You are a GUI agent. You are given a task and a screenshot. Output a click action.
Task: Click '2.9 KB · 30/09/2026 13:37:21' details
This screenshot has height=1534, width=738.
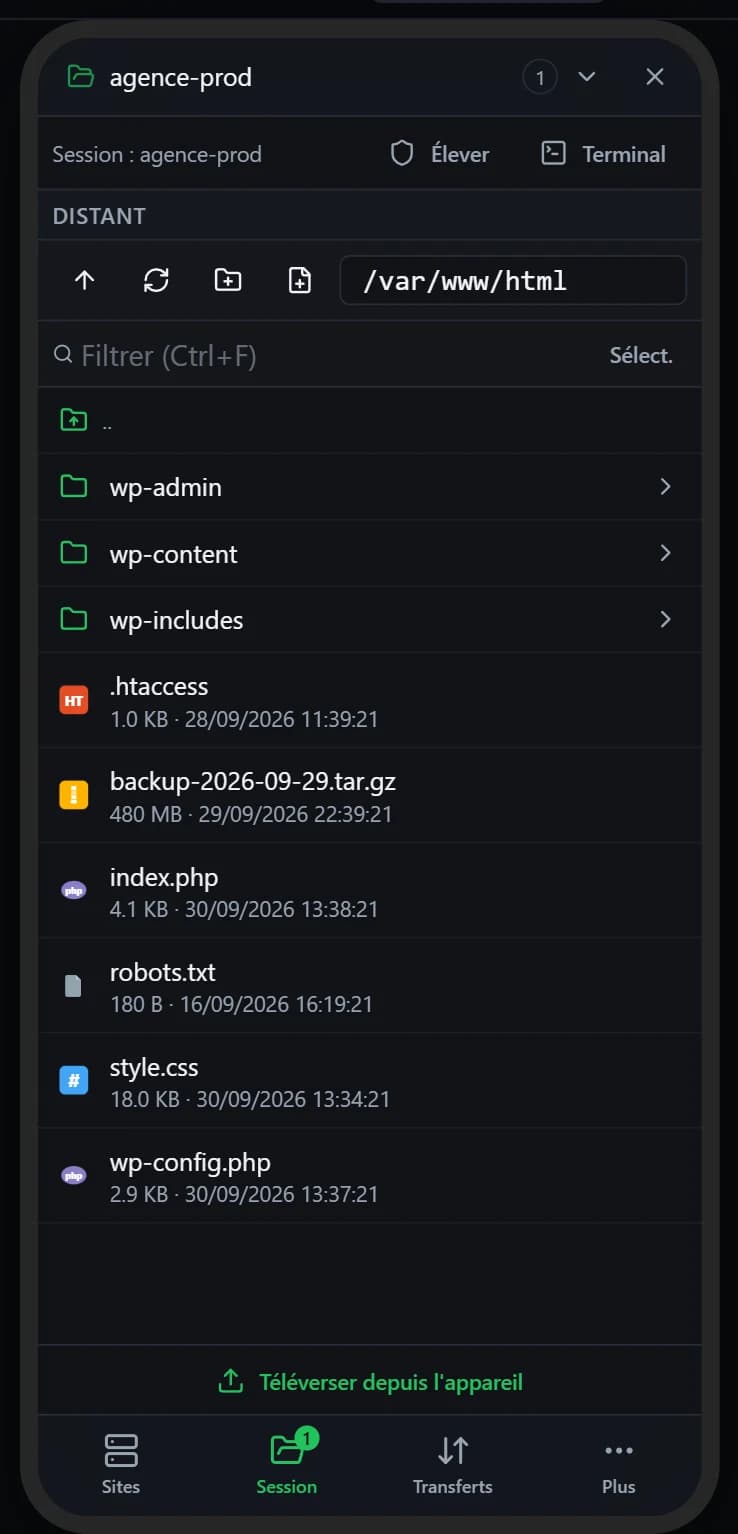[244, 1194]
